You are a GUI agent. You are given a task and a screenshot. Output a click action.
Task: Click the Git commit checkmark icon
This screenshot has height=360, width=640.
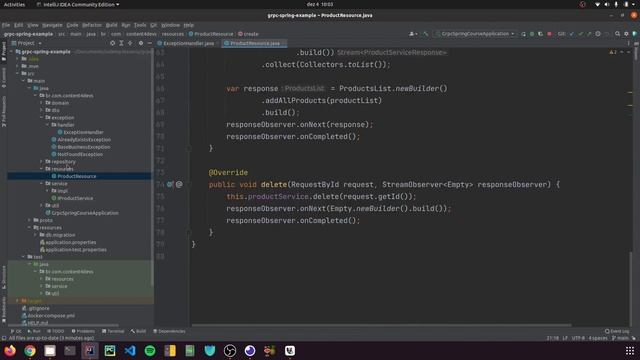[580, 34]
